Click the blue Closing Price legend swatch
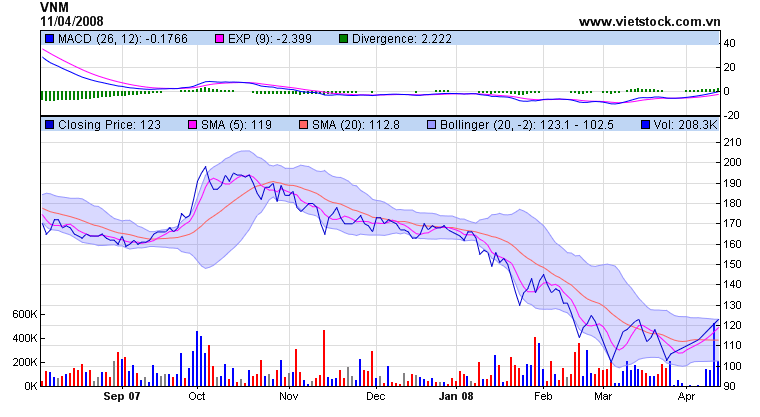This screenshot has height=417, width=760. [x=49, y=126]
